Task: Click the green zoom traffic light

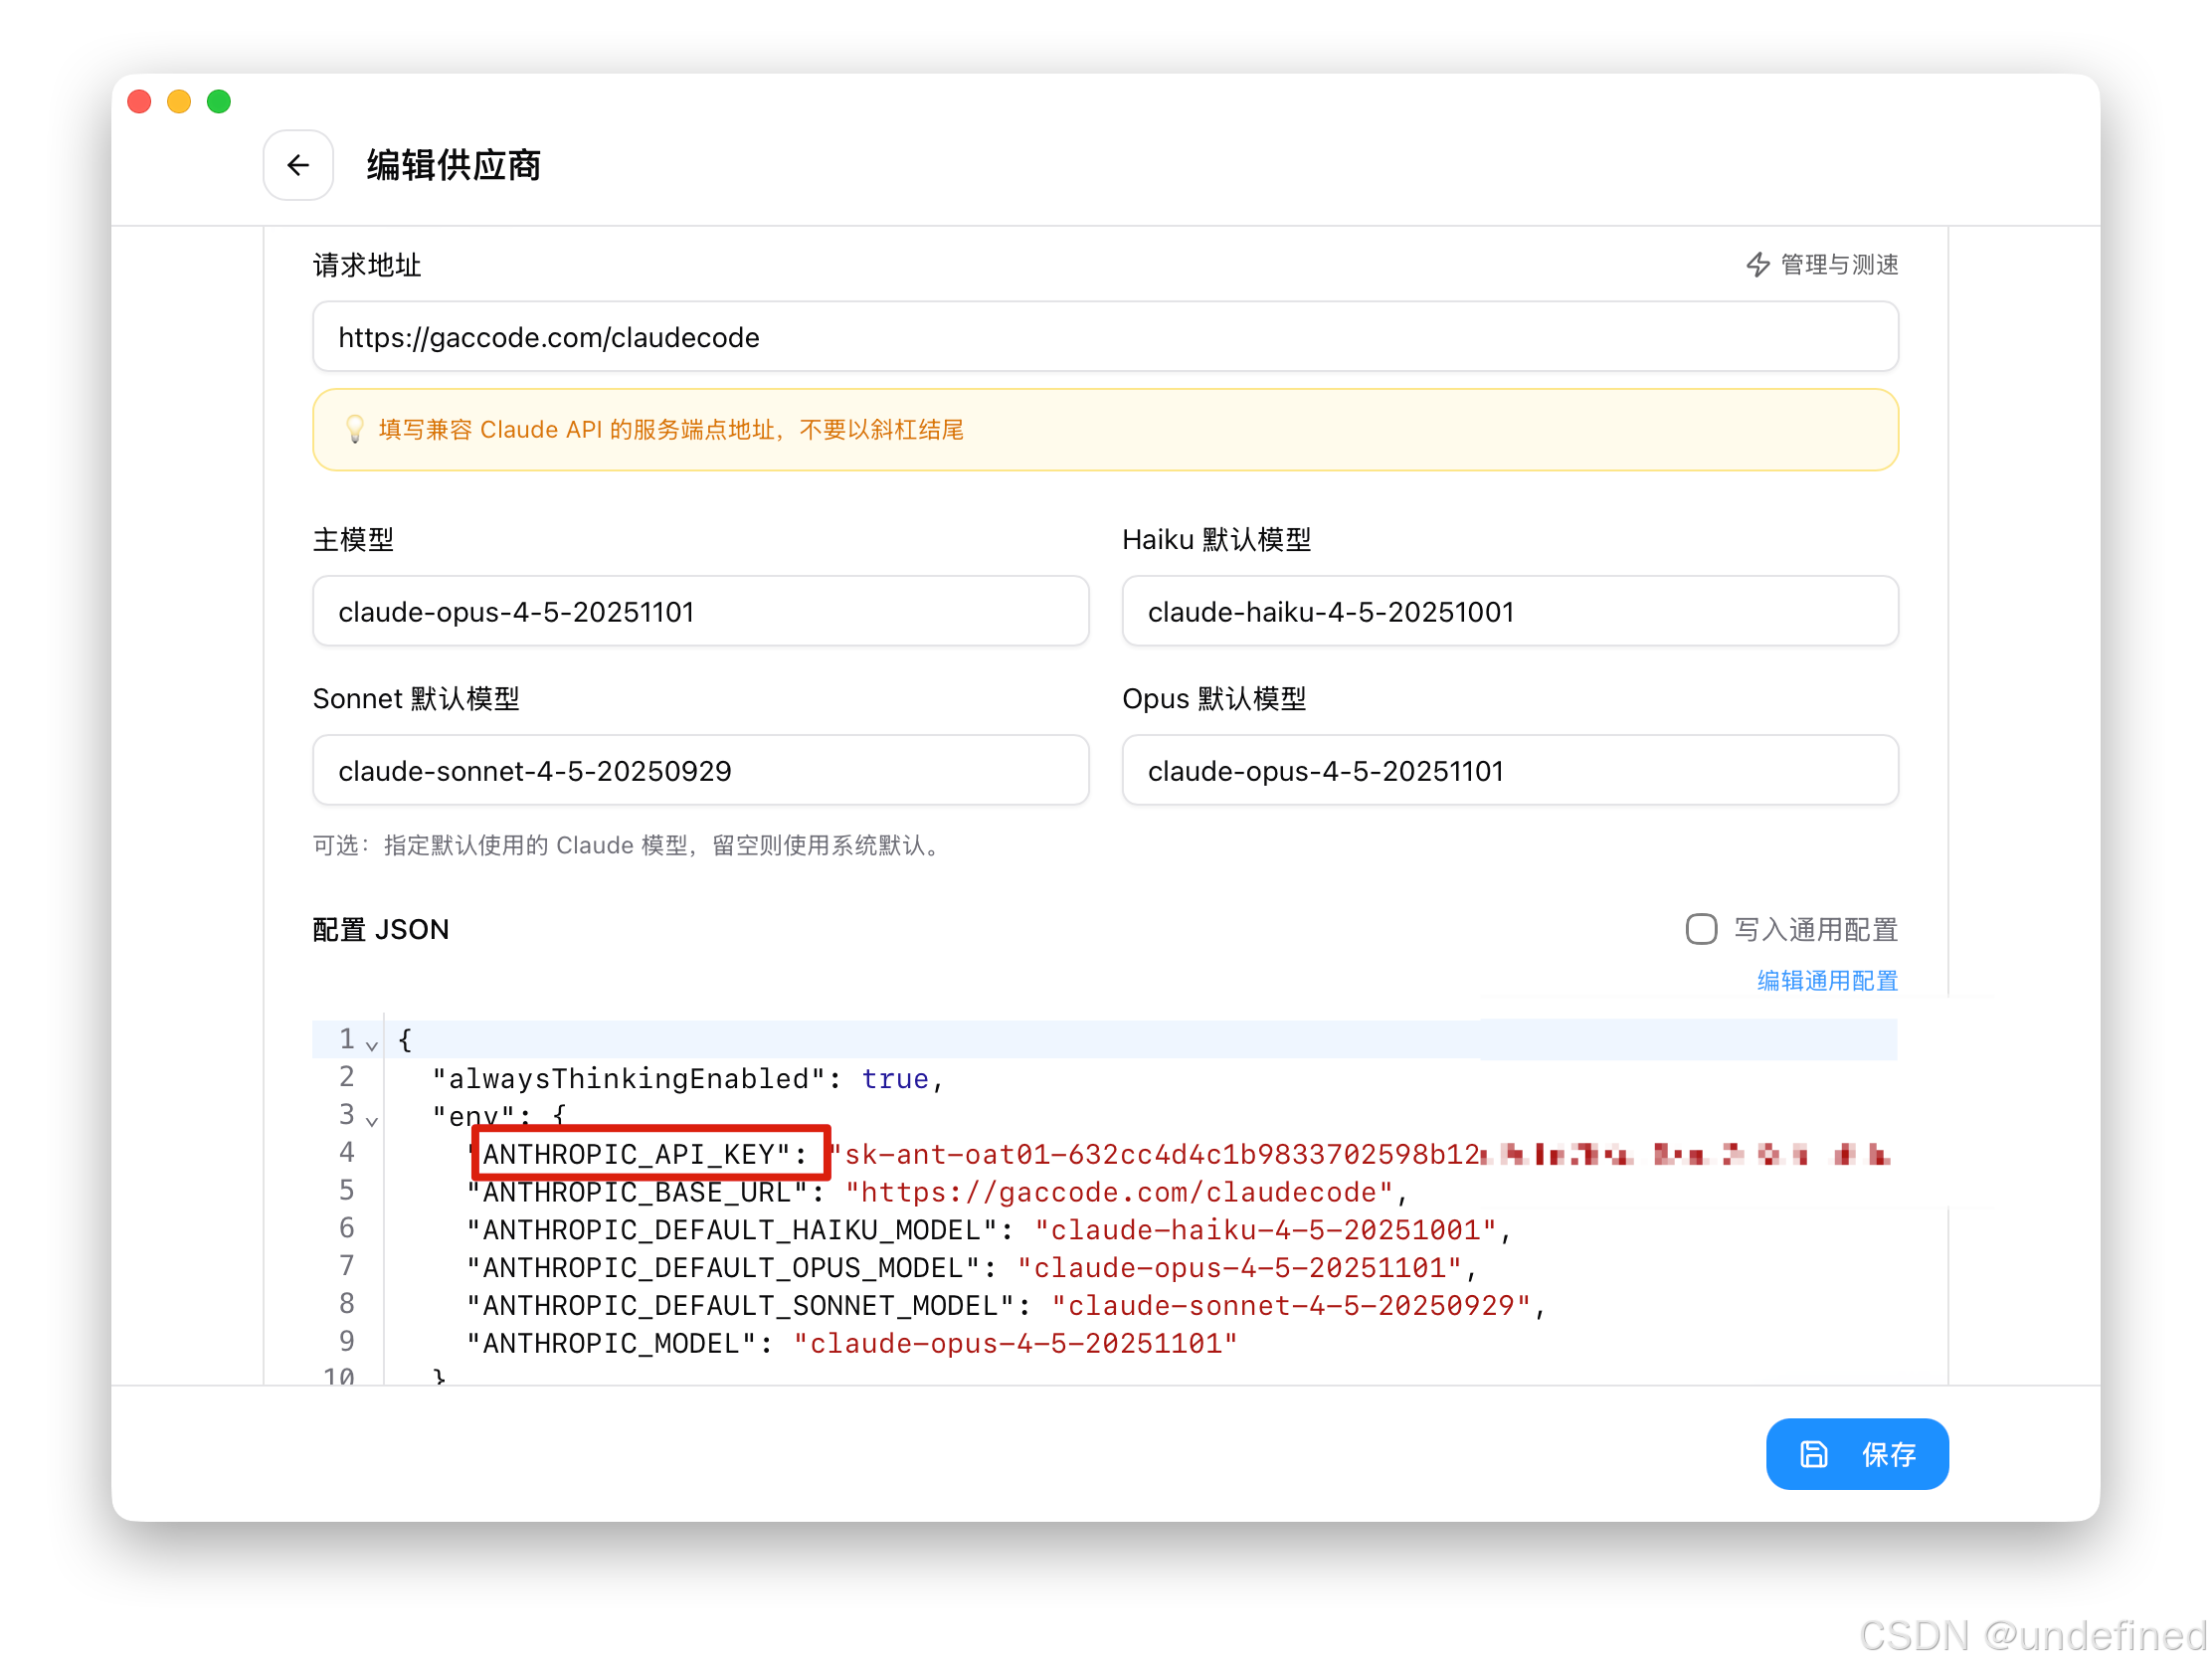Action: (x=218, y=101)
